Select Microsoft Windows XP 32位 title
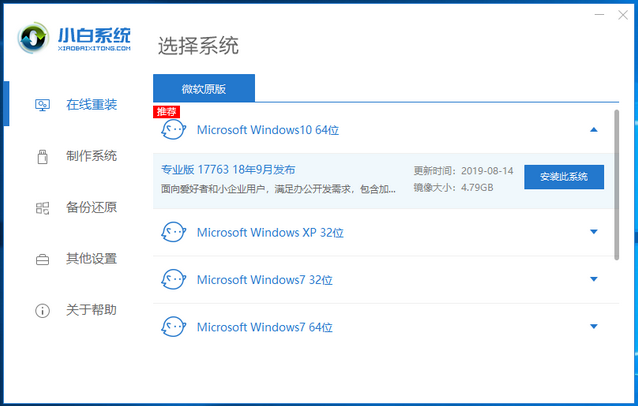638x406 pixels. coord(270,233)
